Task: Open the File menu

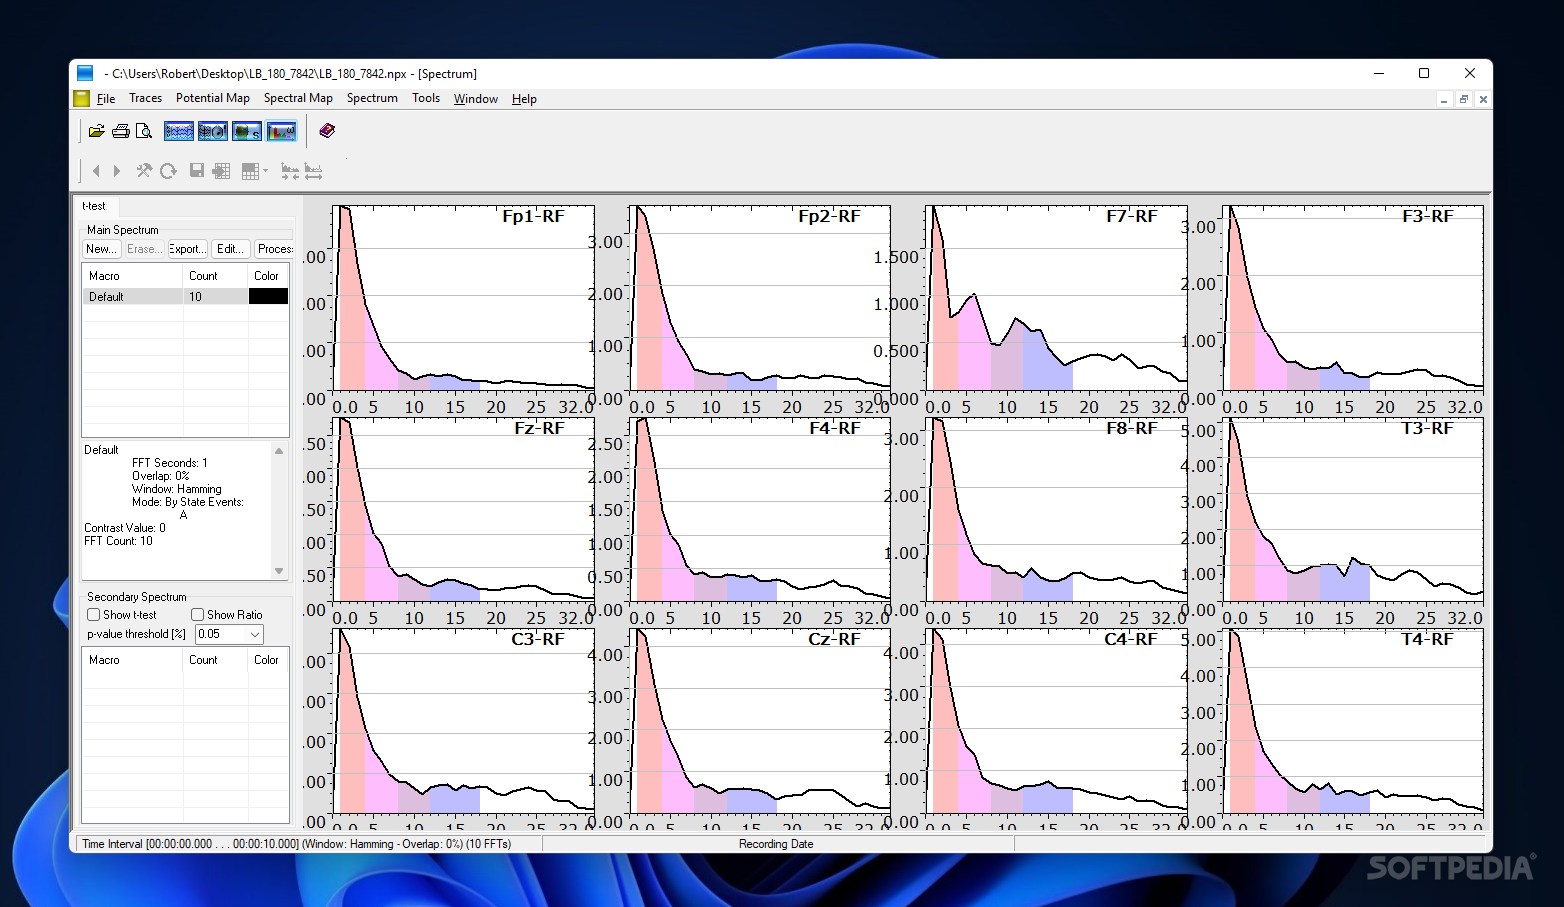Action: pyautogui.click(x=106, y=98)
